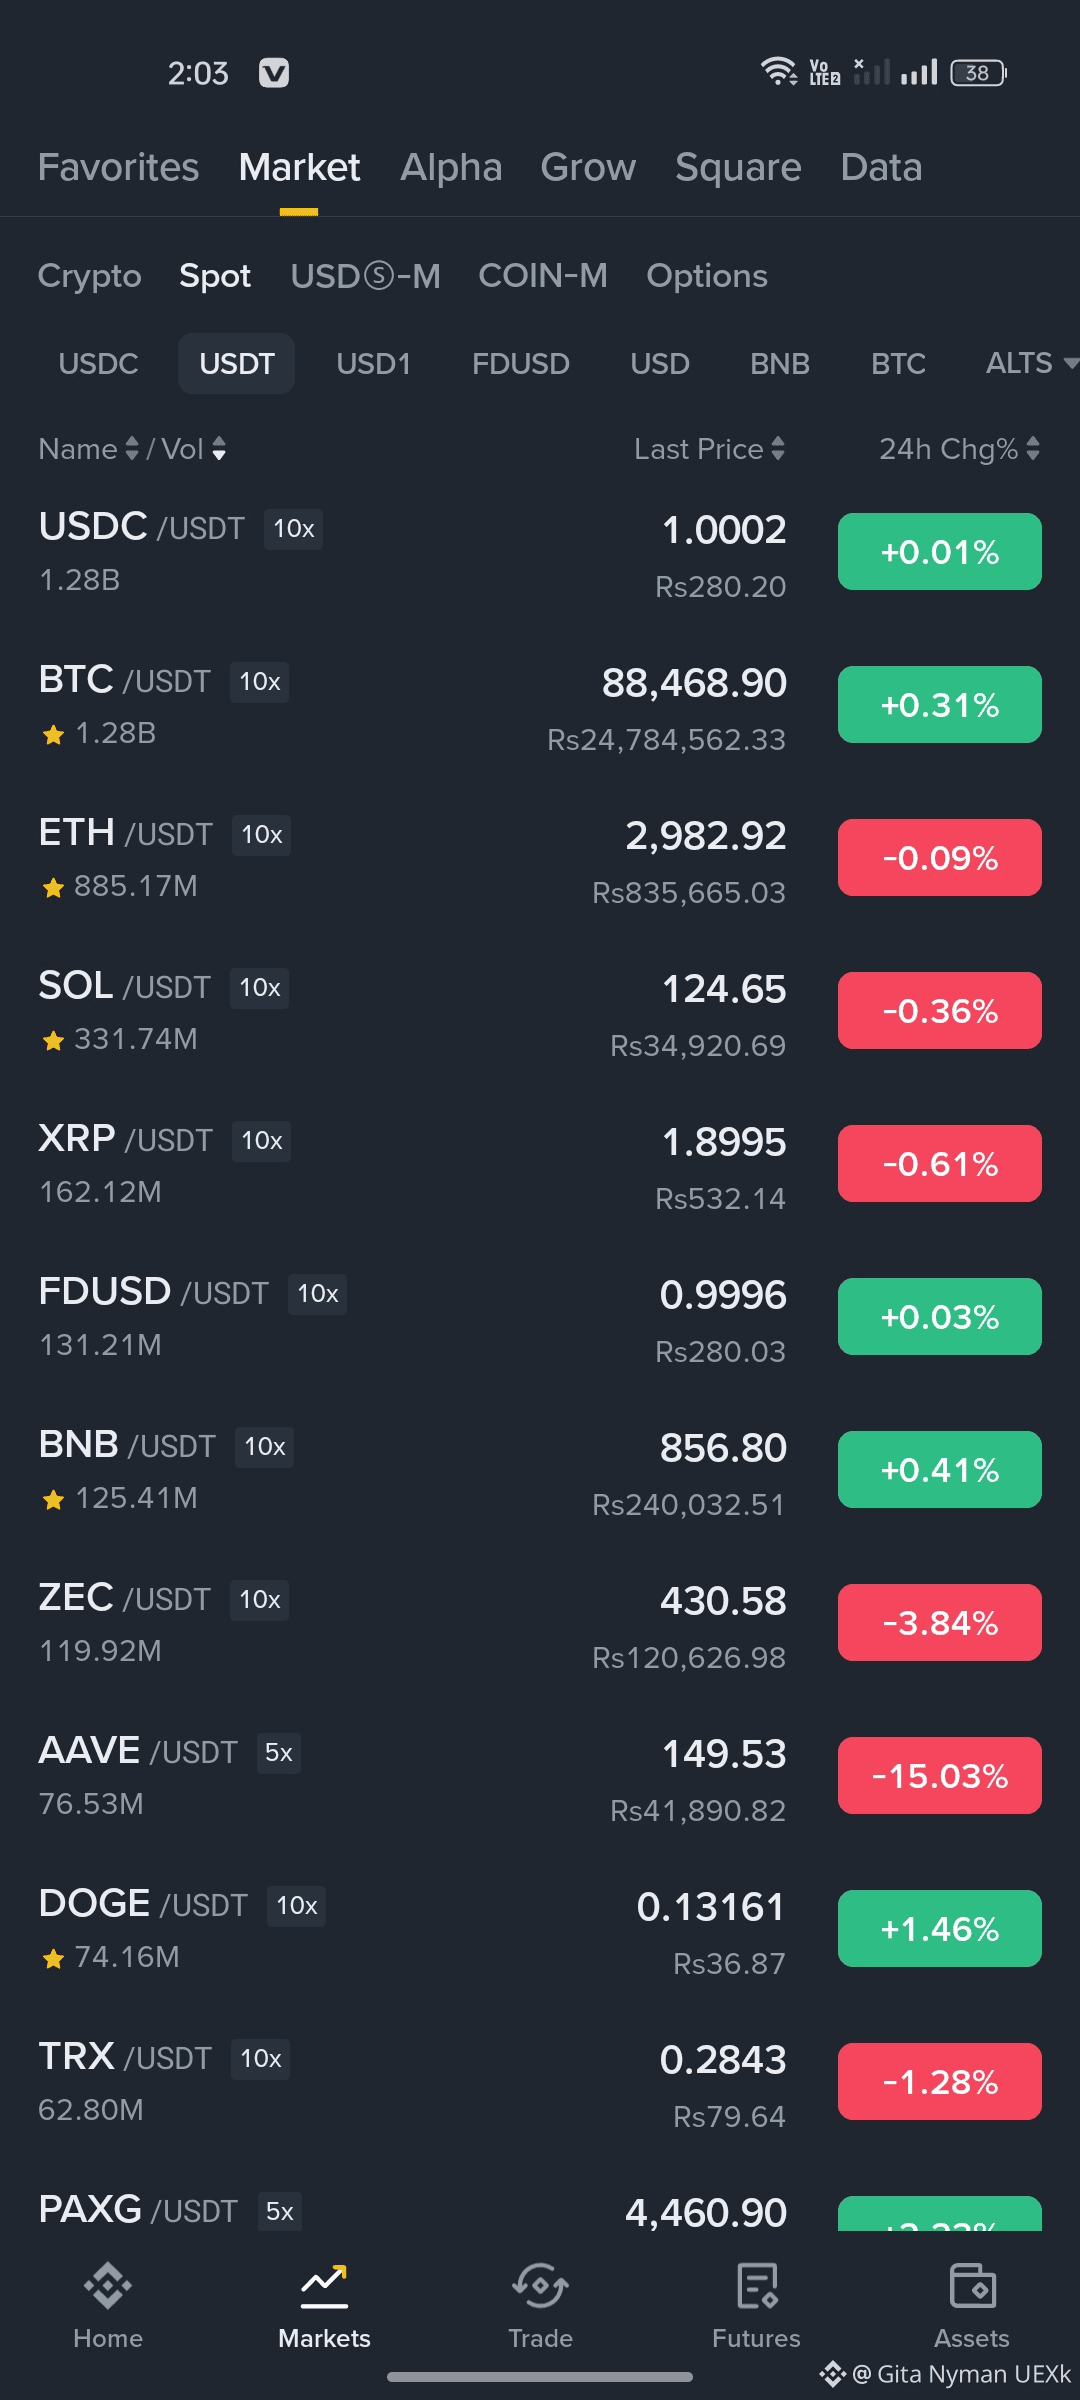Open the Trade icon in bottom bar
Viewport: 1080px width, 2400px height.
point(540,2286)
